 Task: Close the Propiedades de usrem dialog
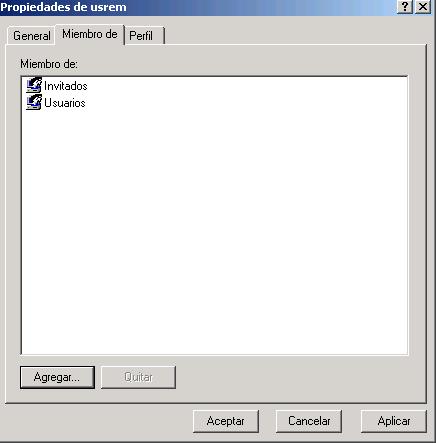pyautogui.click(x=423, y=6)
